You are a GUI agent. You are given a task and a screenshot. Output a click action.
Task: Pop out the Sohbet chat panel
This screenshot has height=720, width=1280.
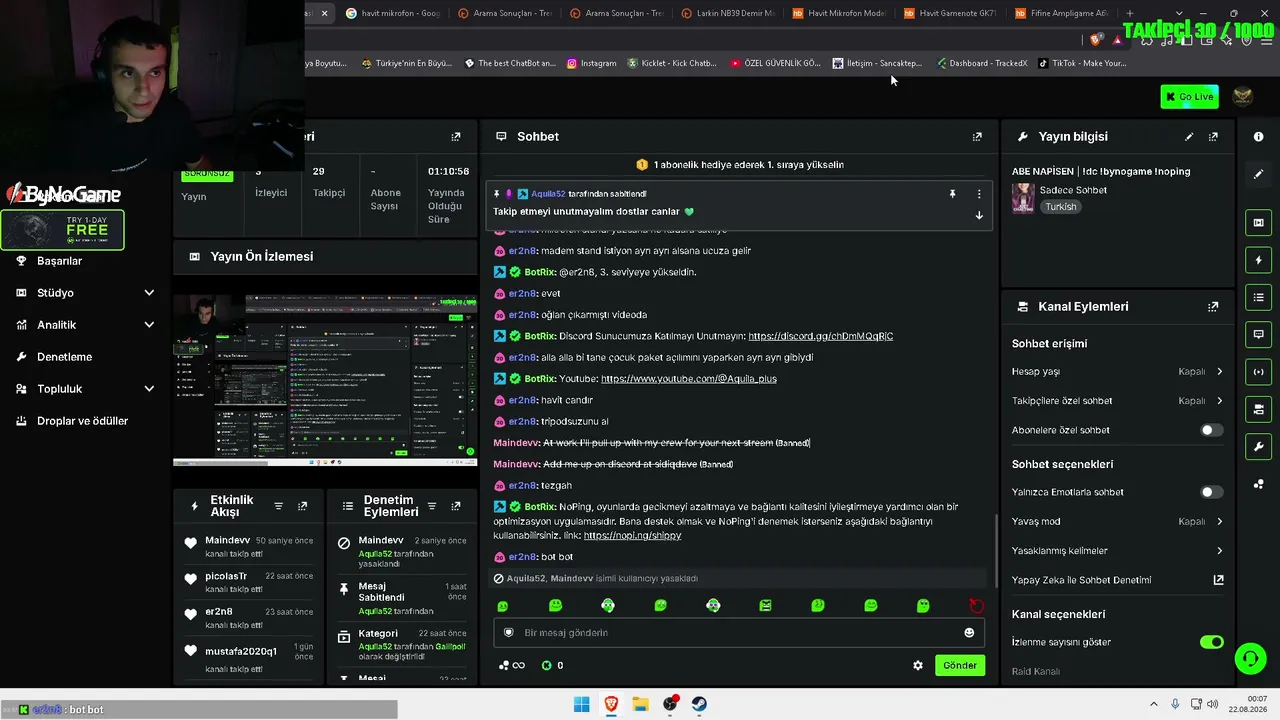coord(977,137)
